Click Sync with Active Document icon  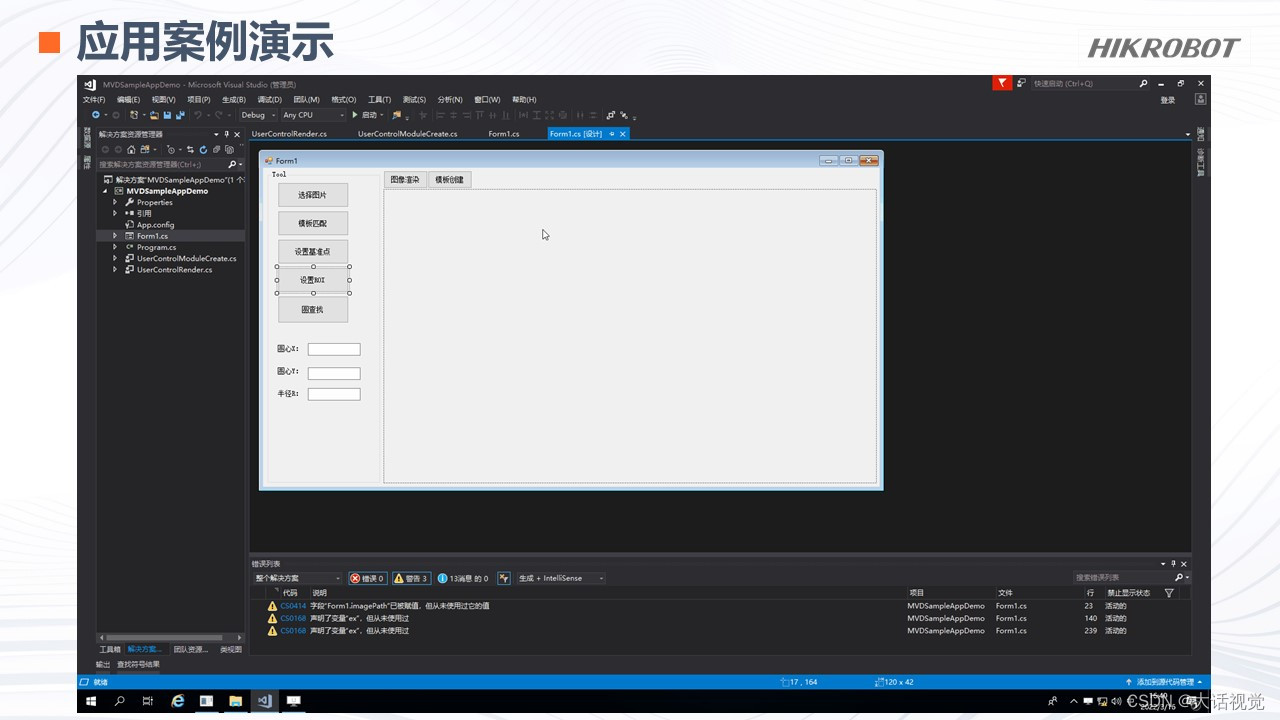190,150
